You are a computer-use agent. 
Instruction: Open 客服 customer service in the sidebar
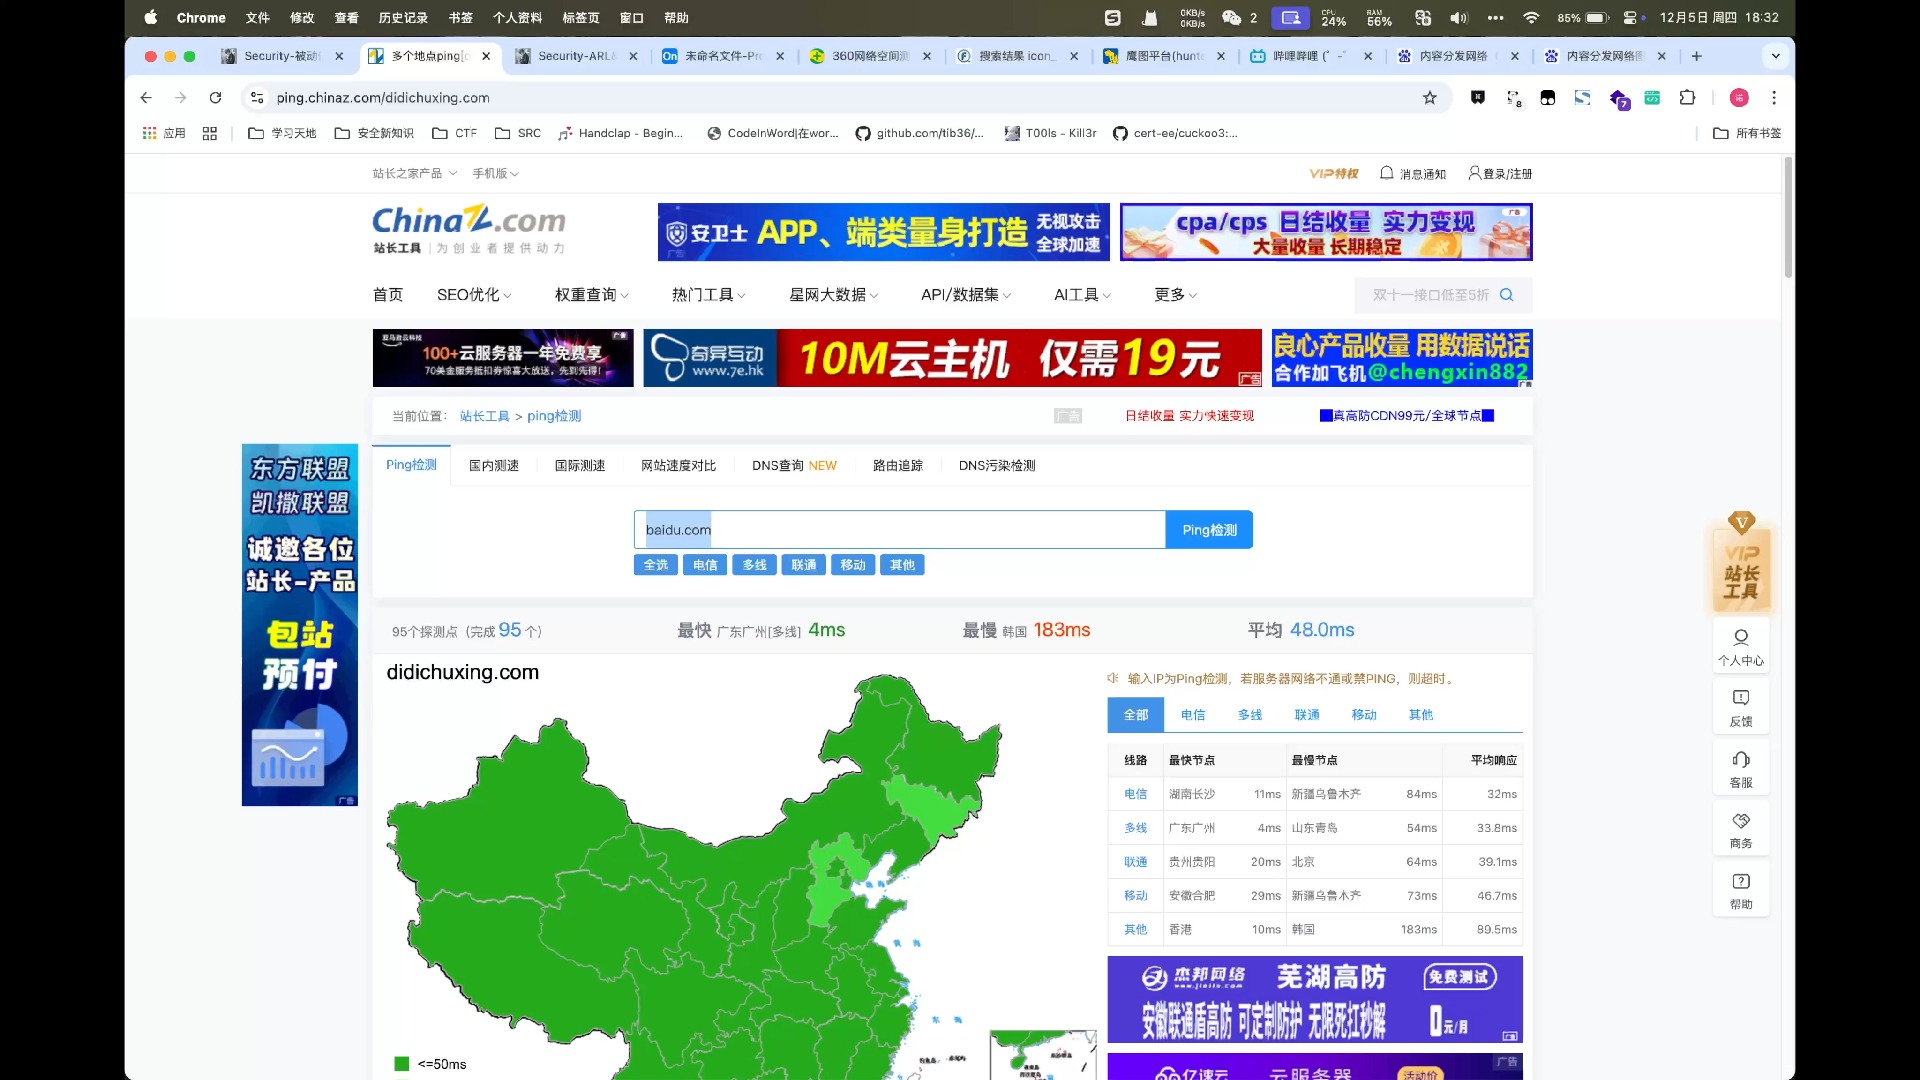1741,769
